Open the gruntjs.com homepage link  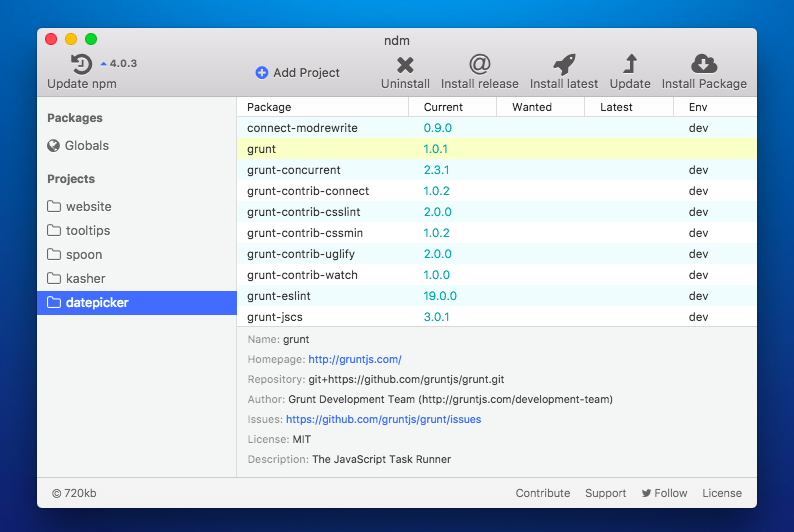(x=355, y=359)
